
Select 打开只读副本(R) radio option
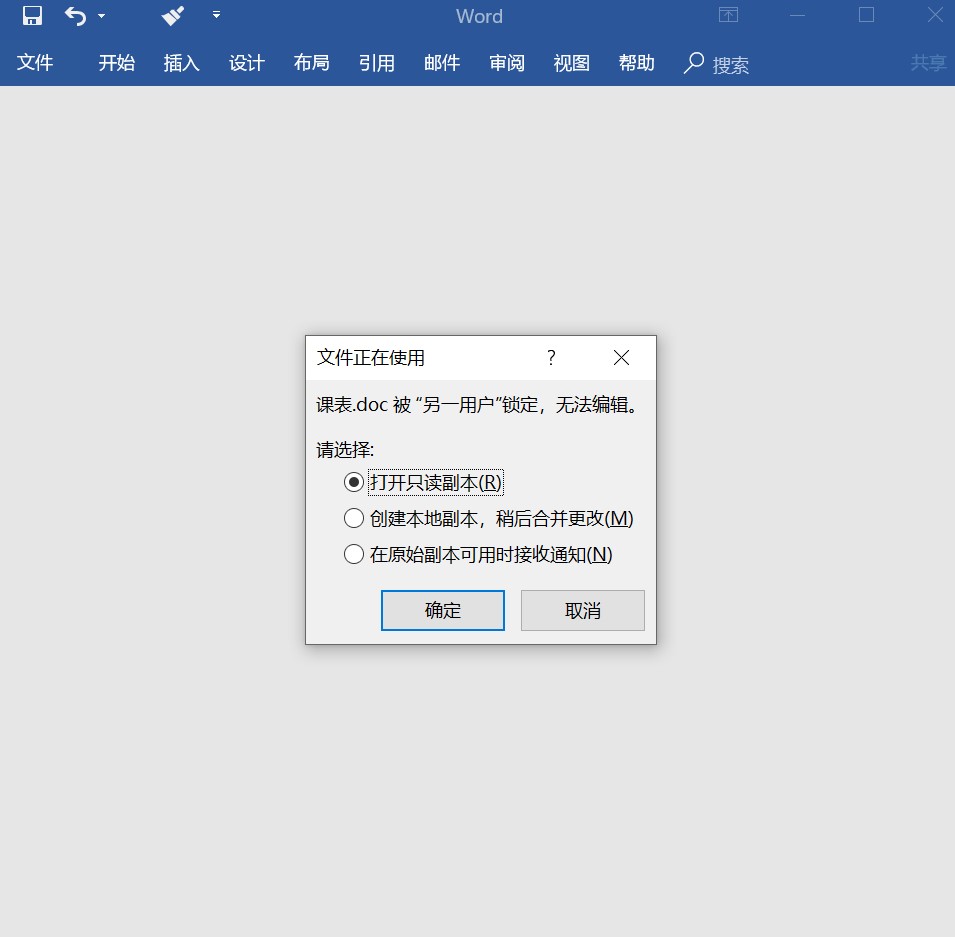coord(423,483)
